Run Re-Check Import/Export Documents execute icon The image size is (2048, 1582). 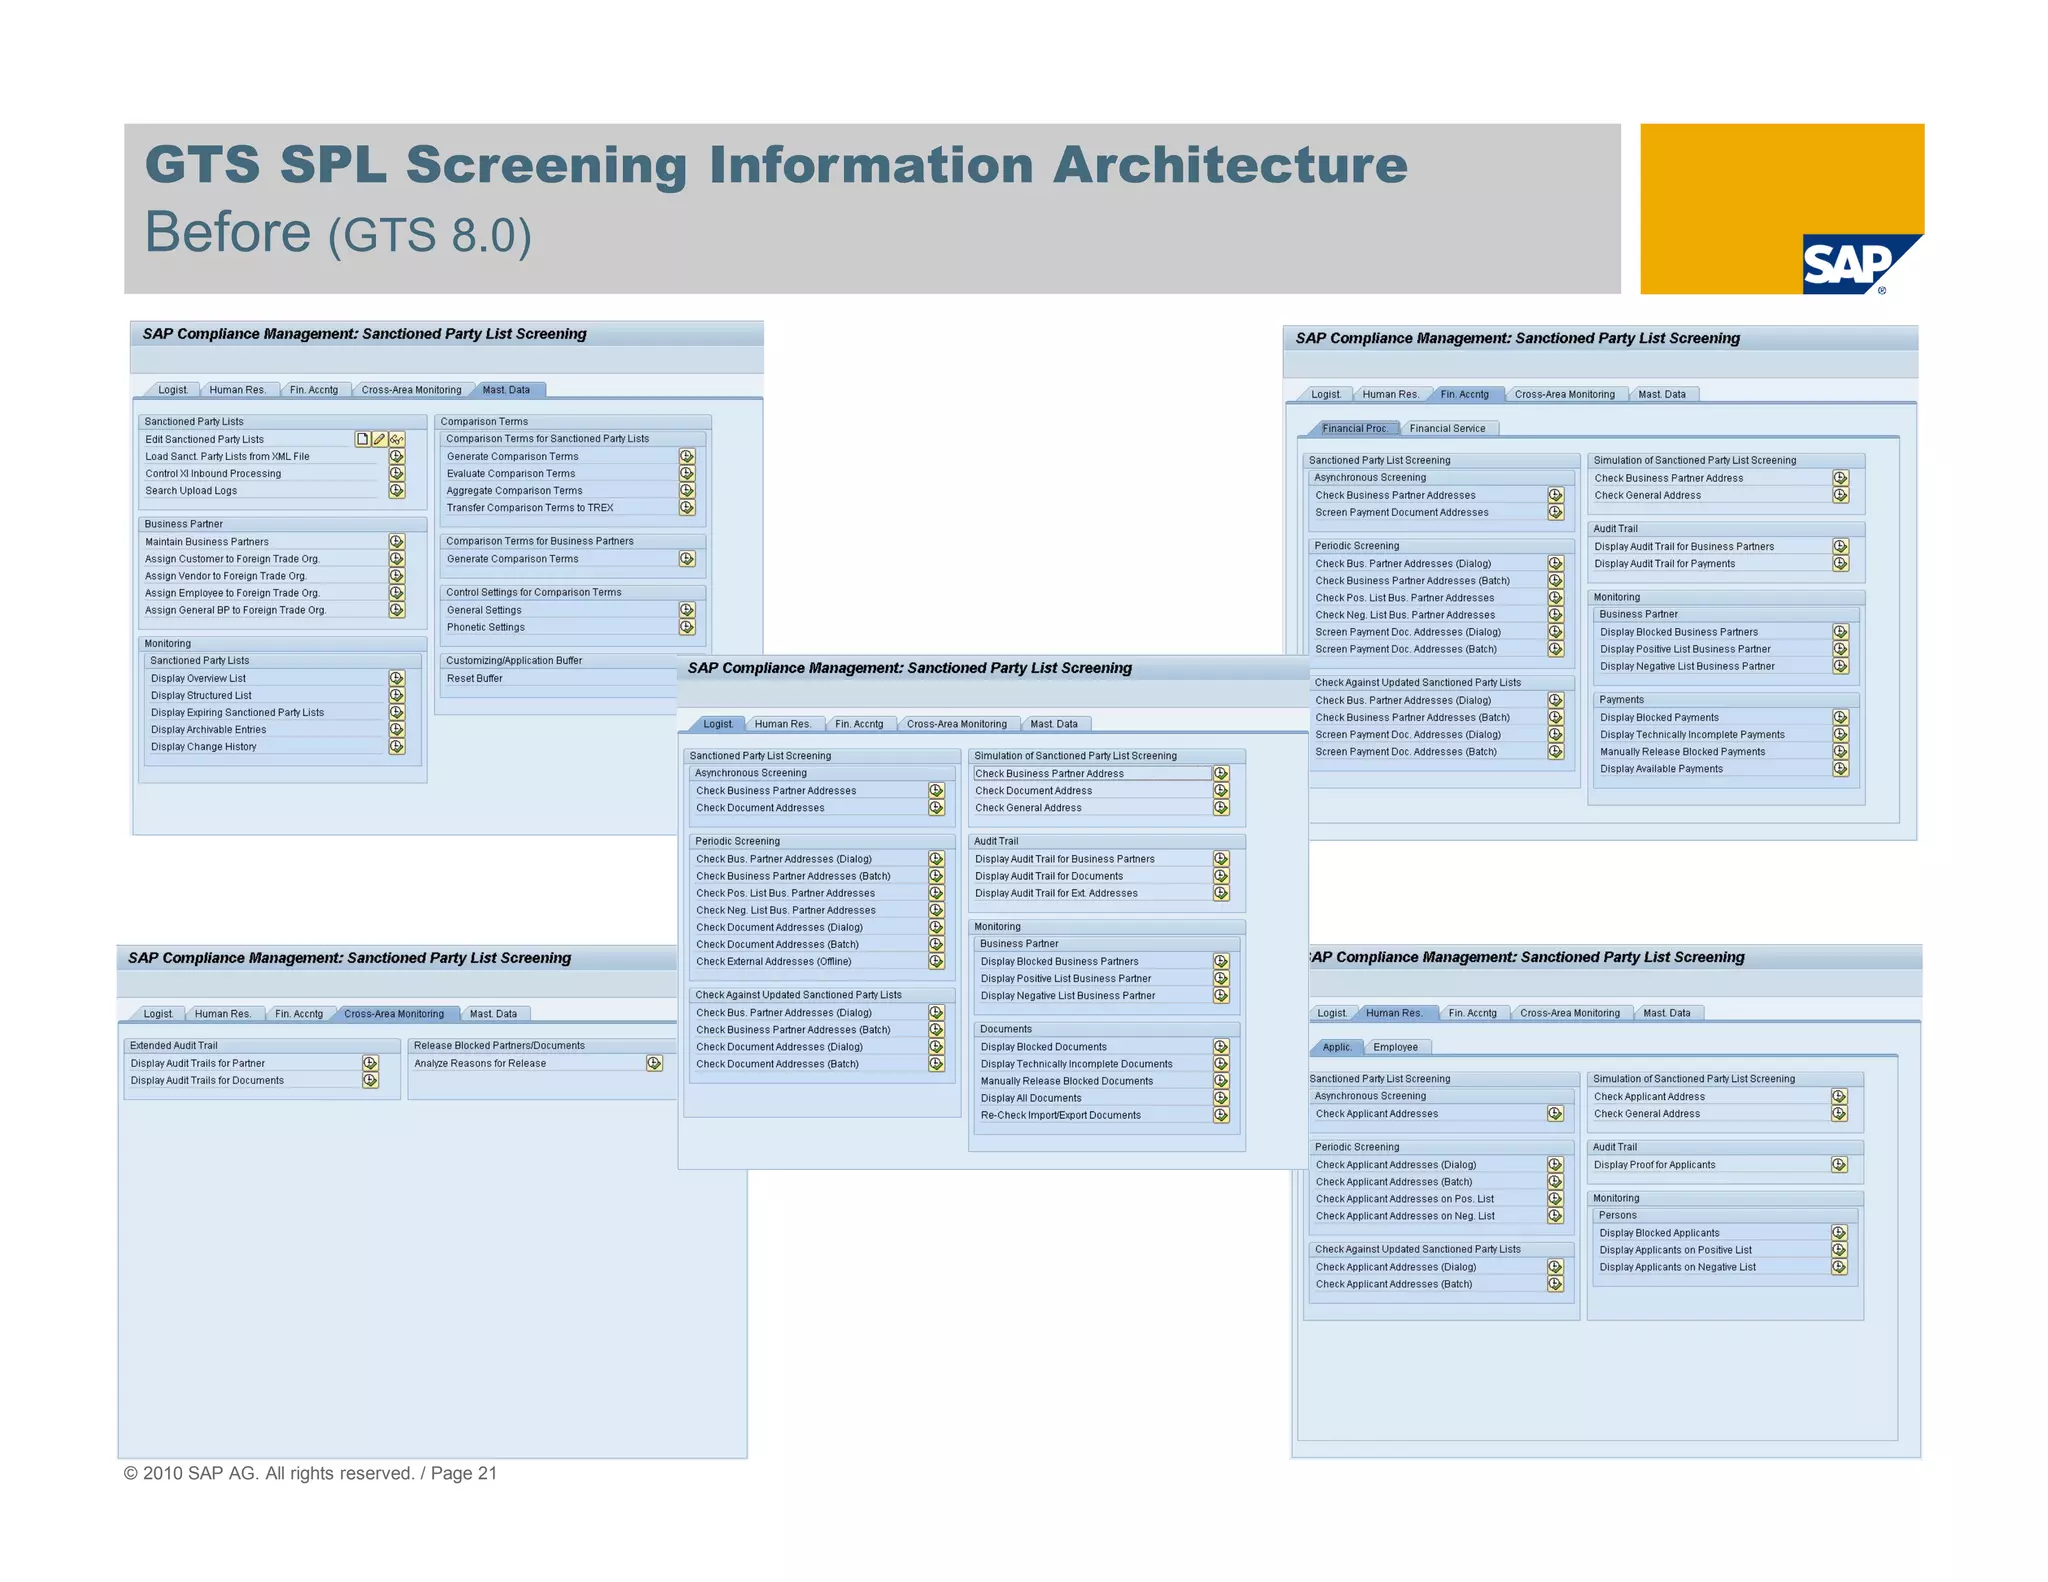(x=1221, y=1115)
